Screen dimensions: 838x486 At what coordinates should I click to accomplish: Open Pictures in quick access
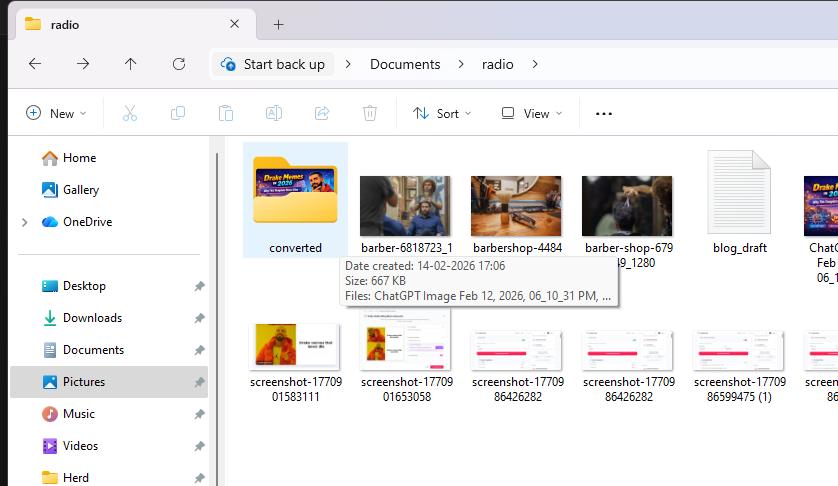pyautogui.click(x=109, y=382)
